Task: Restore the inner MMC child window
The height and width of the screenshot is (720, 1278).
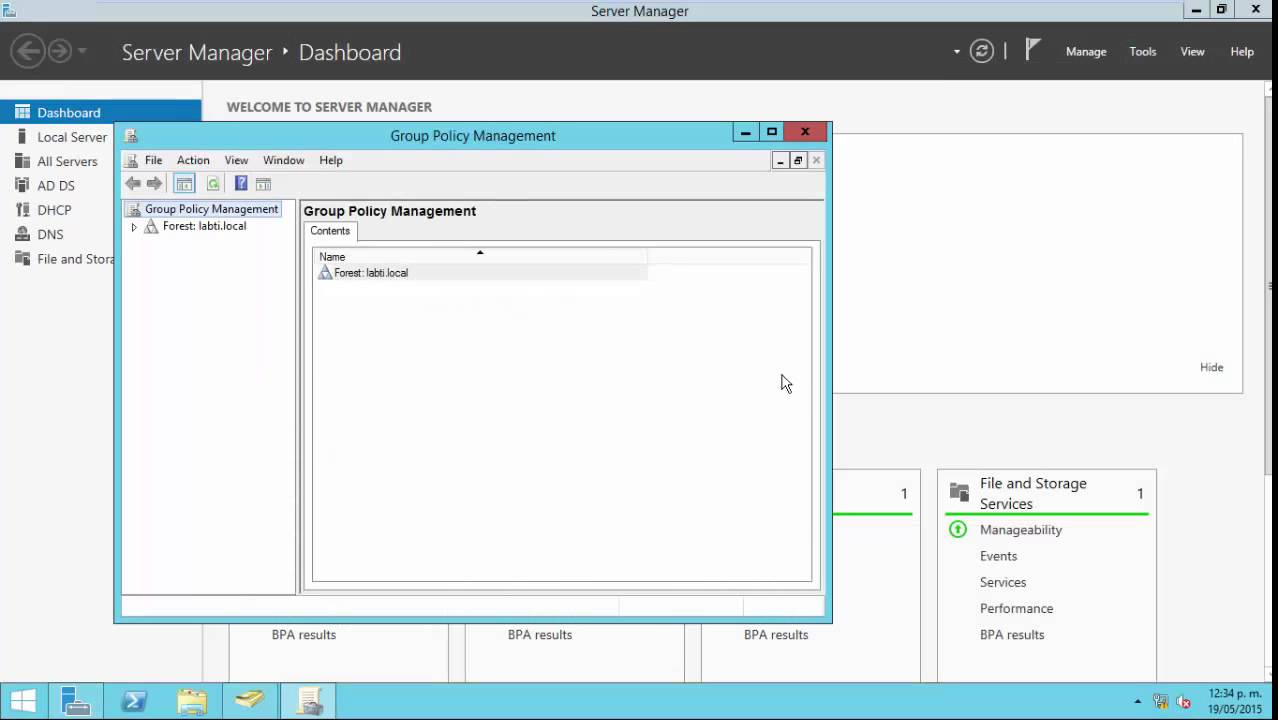Action: click(798, 160)
